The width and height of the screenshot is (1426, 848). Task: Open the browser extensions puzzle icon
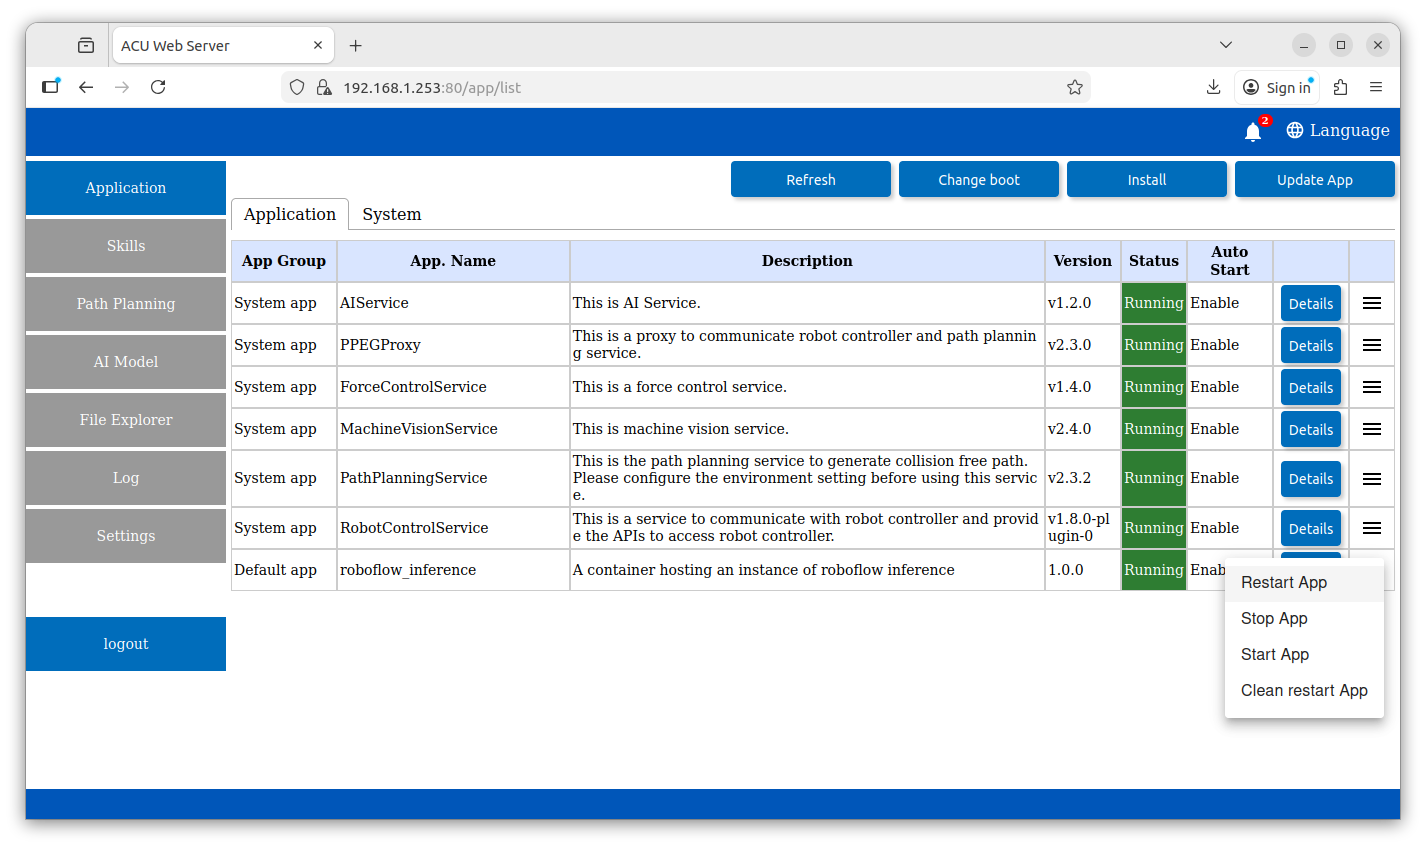[x=1341, y=87]
